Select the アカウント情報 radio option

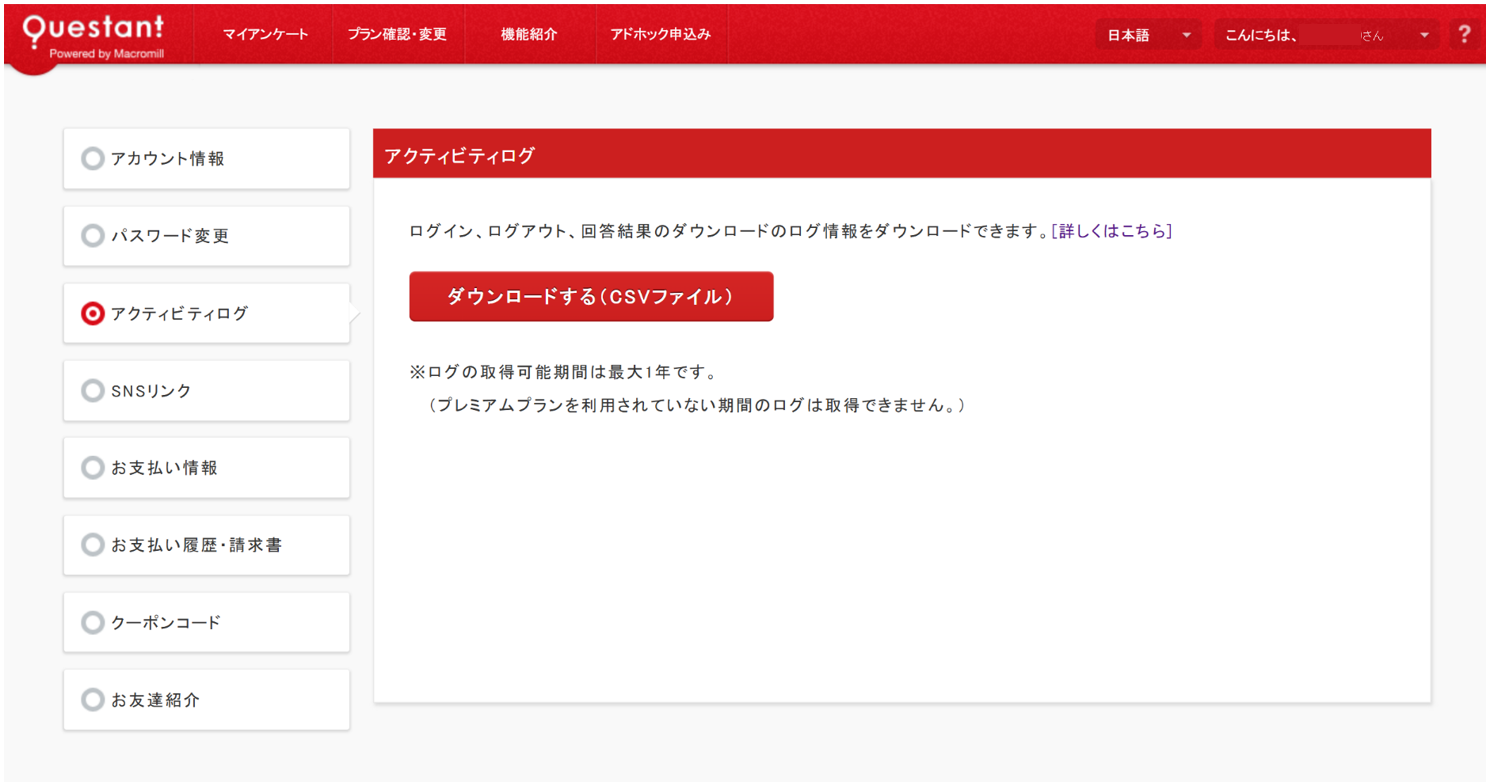pyautogui.click(x=206, y=158)
